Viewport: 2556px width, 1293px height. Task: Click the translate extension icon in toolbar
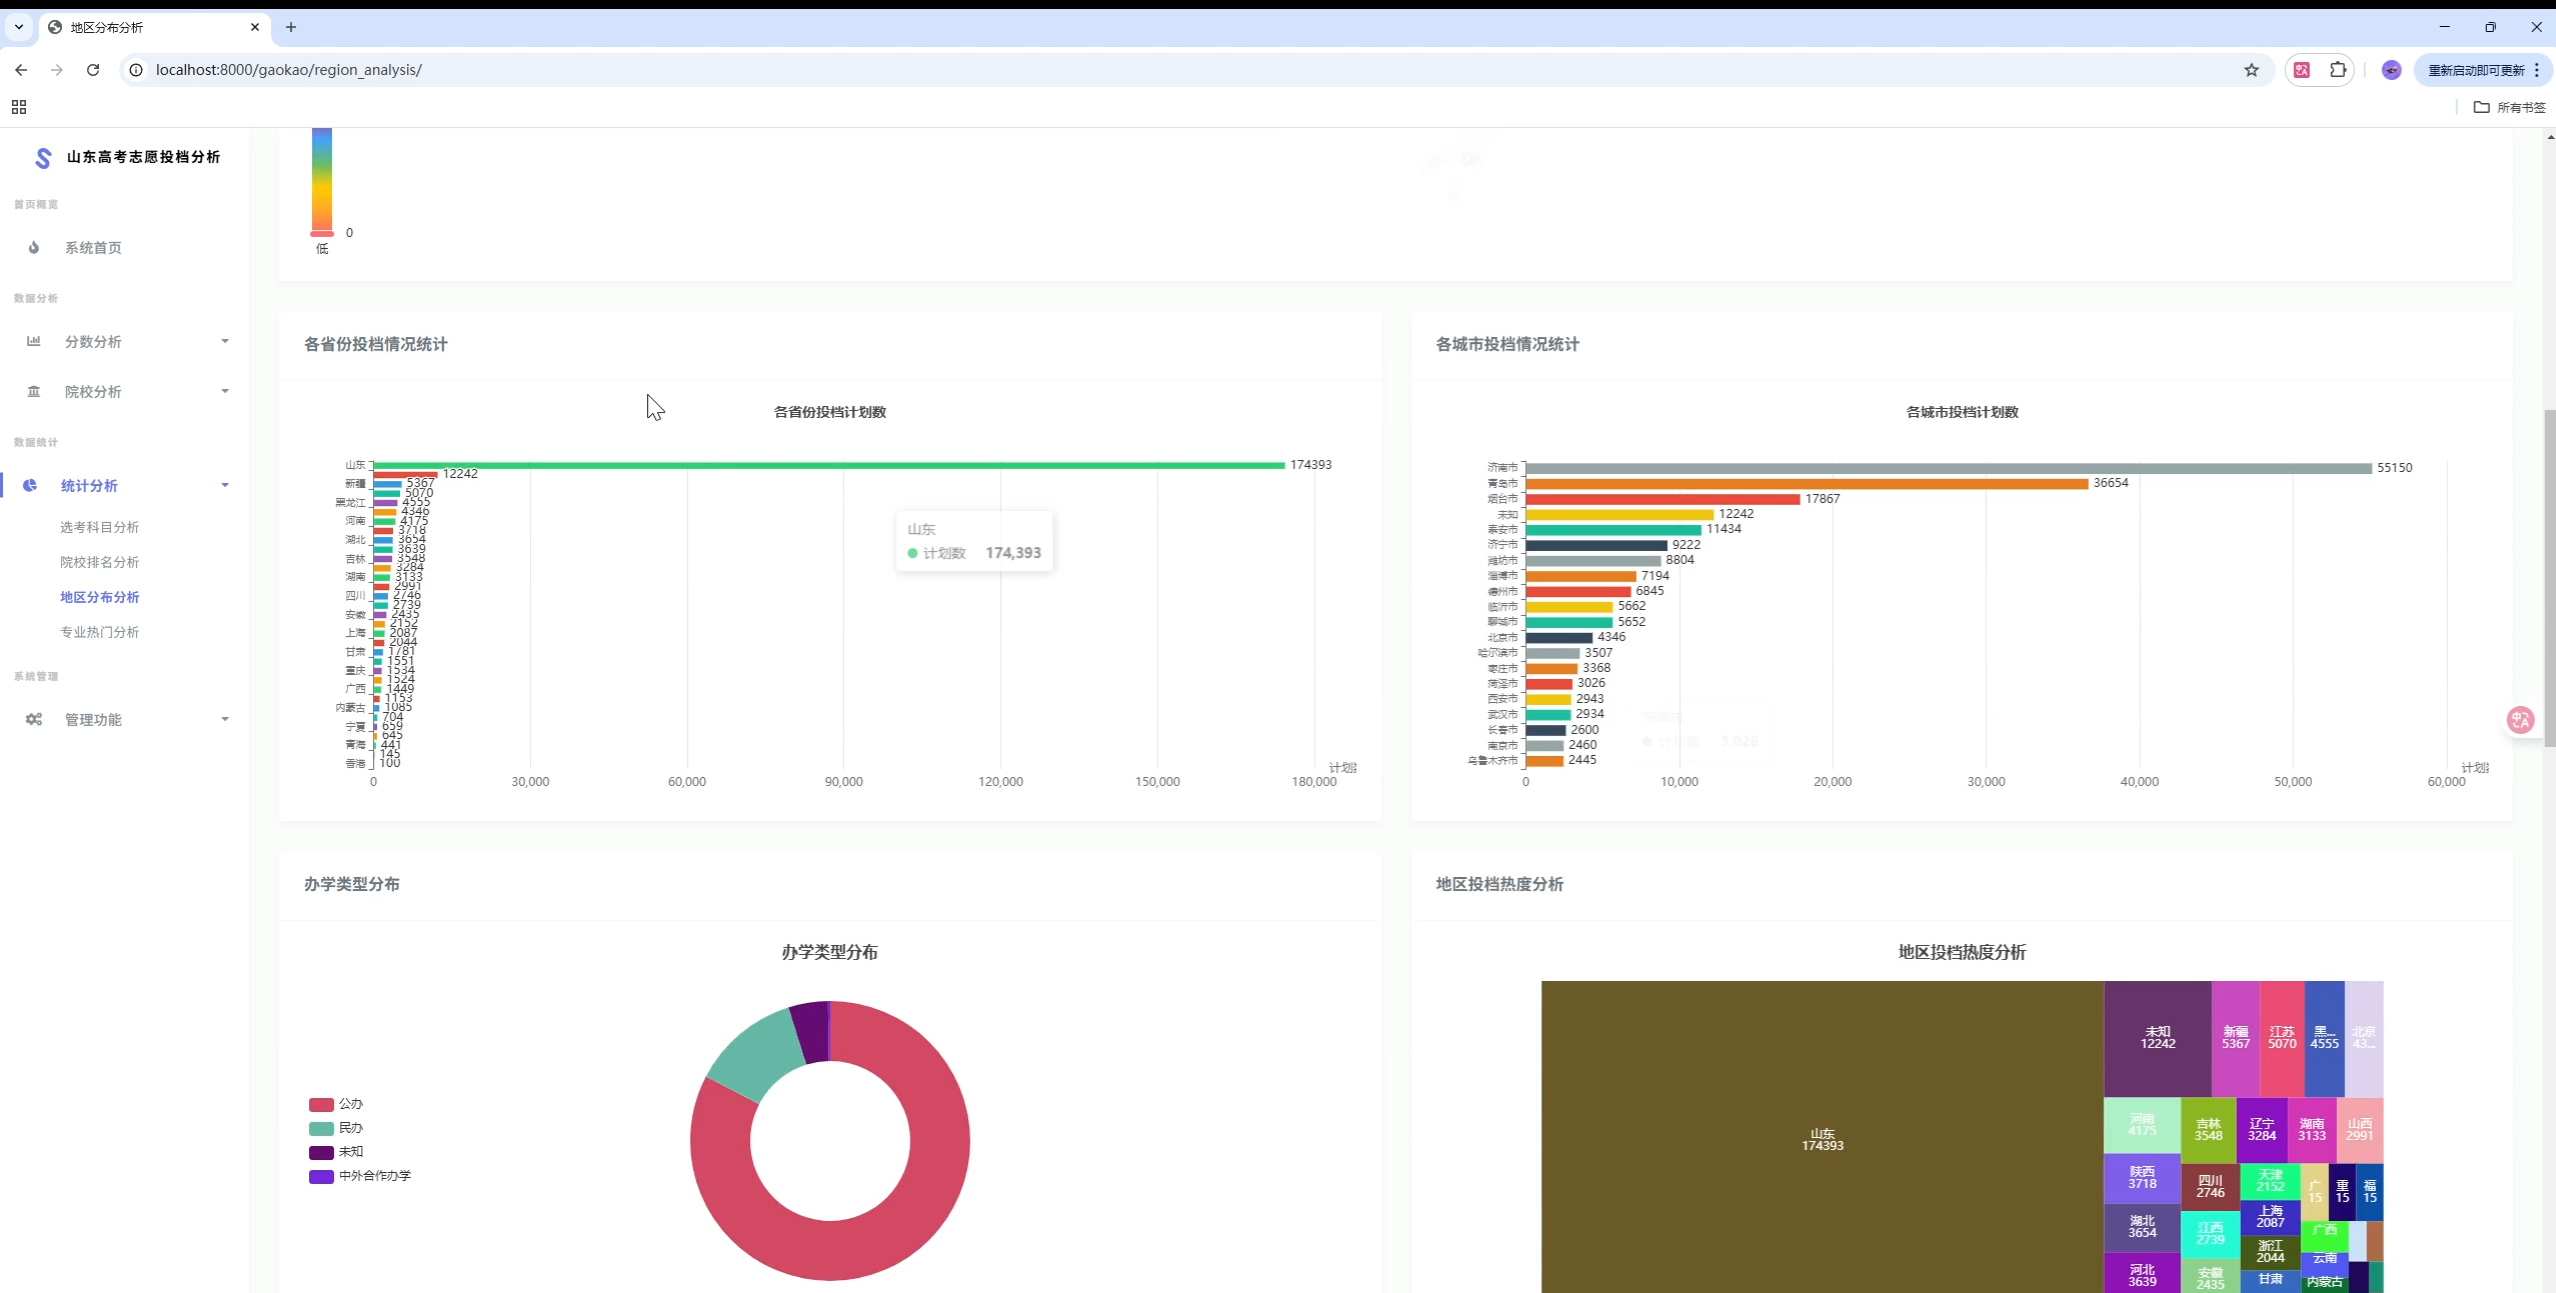(2302, 70)
